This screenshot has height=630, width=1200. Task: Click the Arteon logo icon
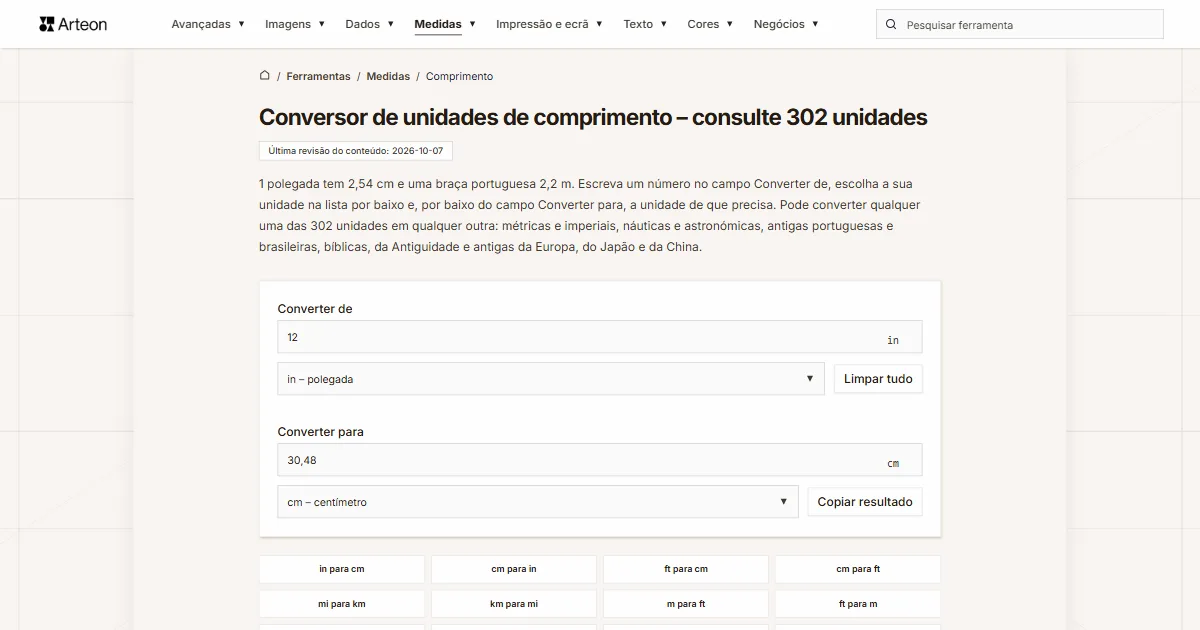click(46, 24)
